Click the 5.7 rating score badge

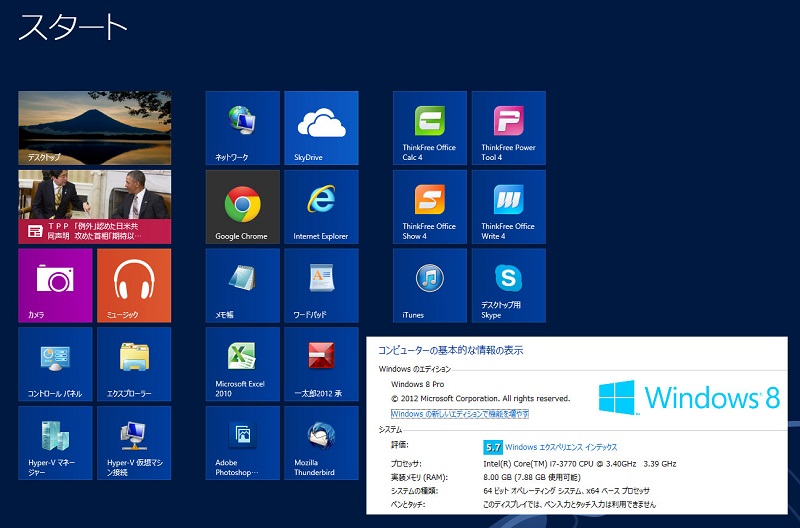pyautogui.click(x=493, y=447)
